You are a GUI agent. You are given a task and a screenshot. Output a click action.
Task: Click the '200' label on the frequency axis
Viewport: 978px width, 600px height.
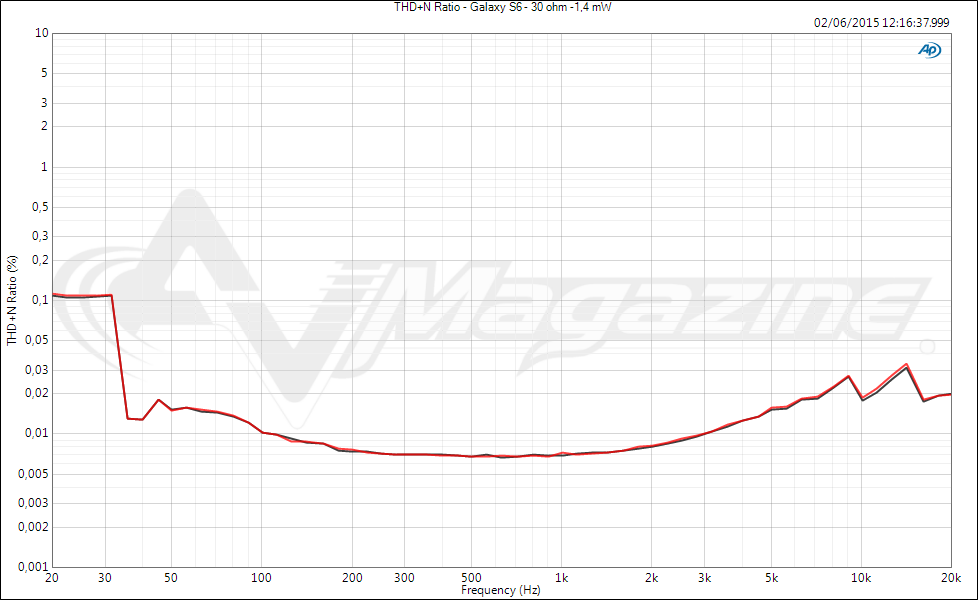pyautogui.click(x=352, y=578)
